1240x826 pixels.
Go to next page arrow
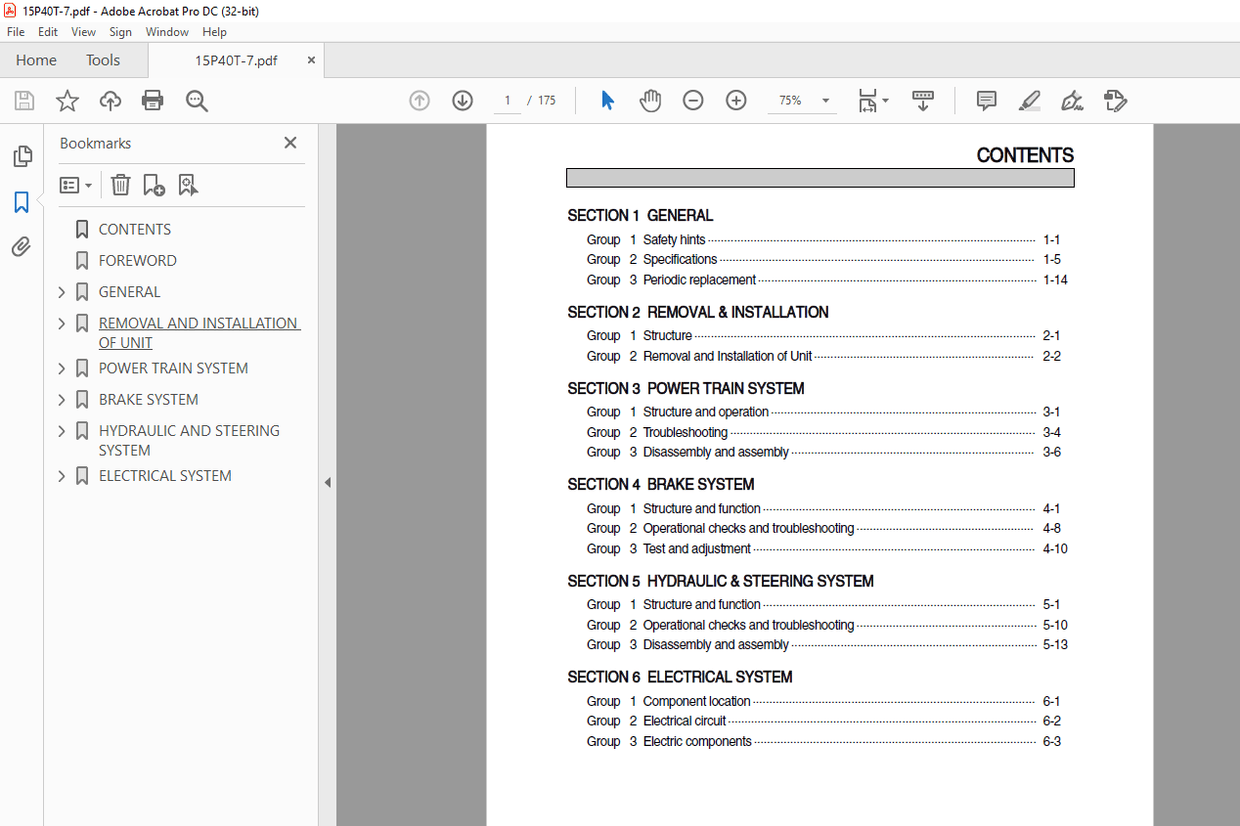462,100
